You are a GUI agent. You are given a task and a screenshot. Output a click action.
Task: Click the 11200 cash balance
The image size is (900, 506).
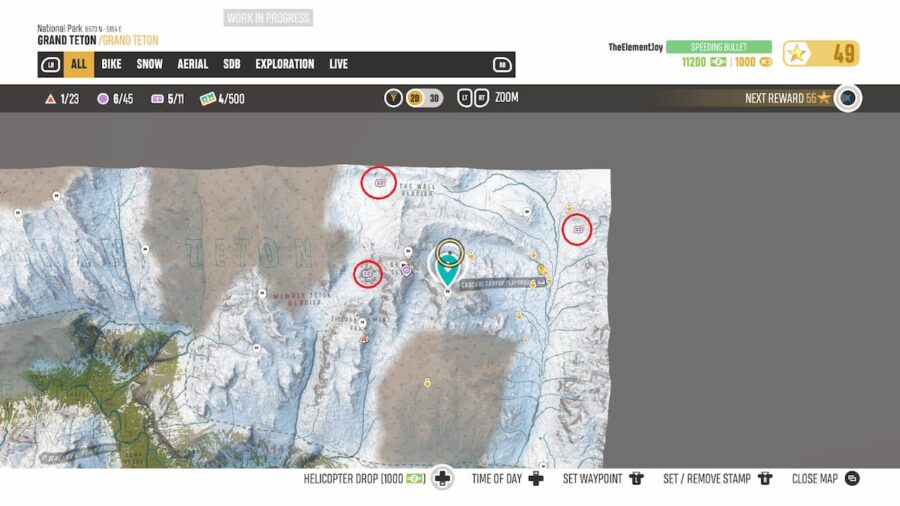[704, 62]
